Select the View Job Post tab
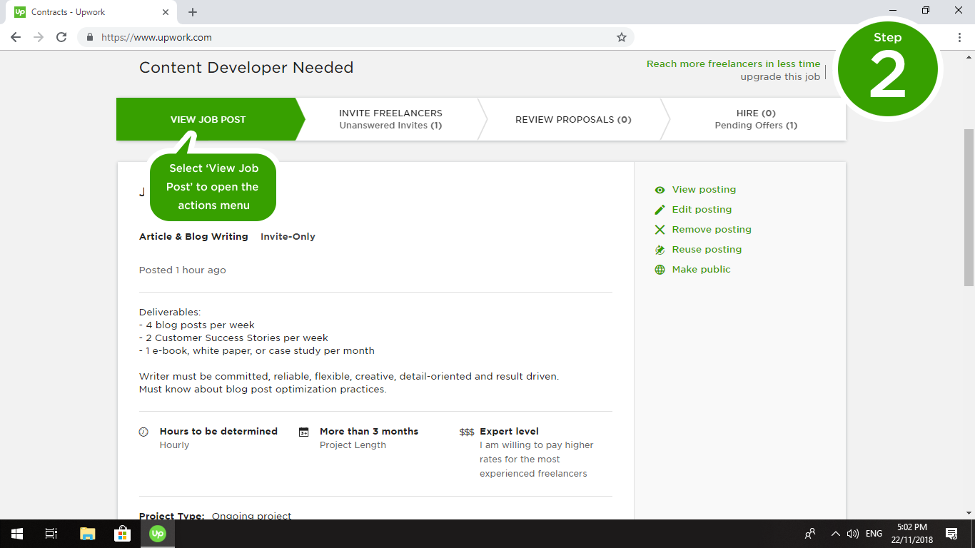 pyautogui.click(x=208, y=119)
